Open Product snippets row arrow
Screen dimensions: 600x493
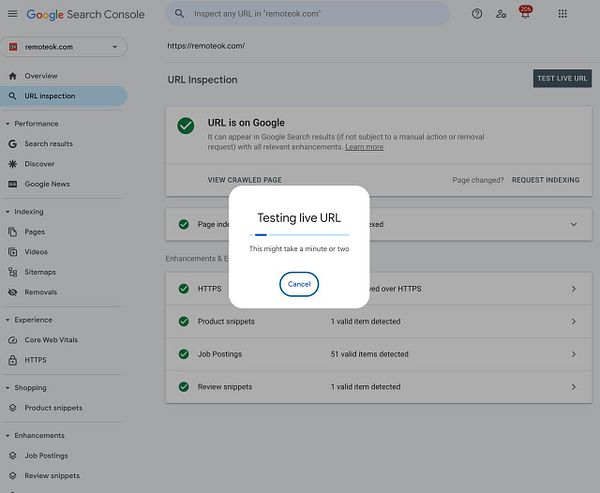pos(573,322)
